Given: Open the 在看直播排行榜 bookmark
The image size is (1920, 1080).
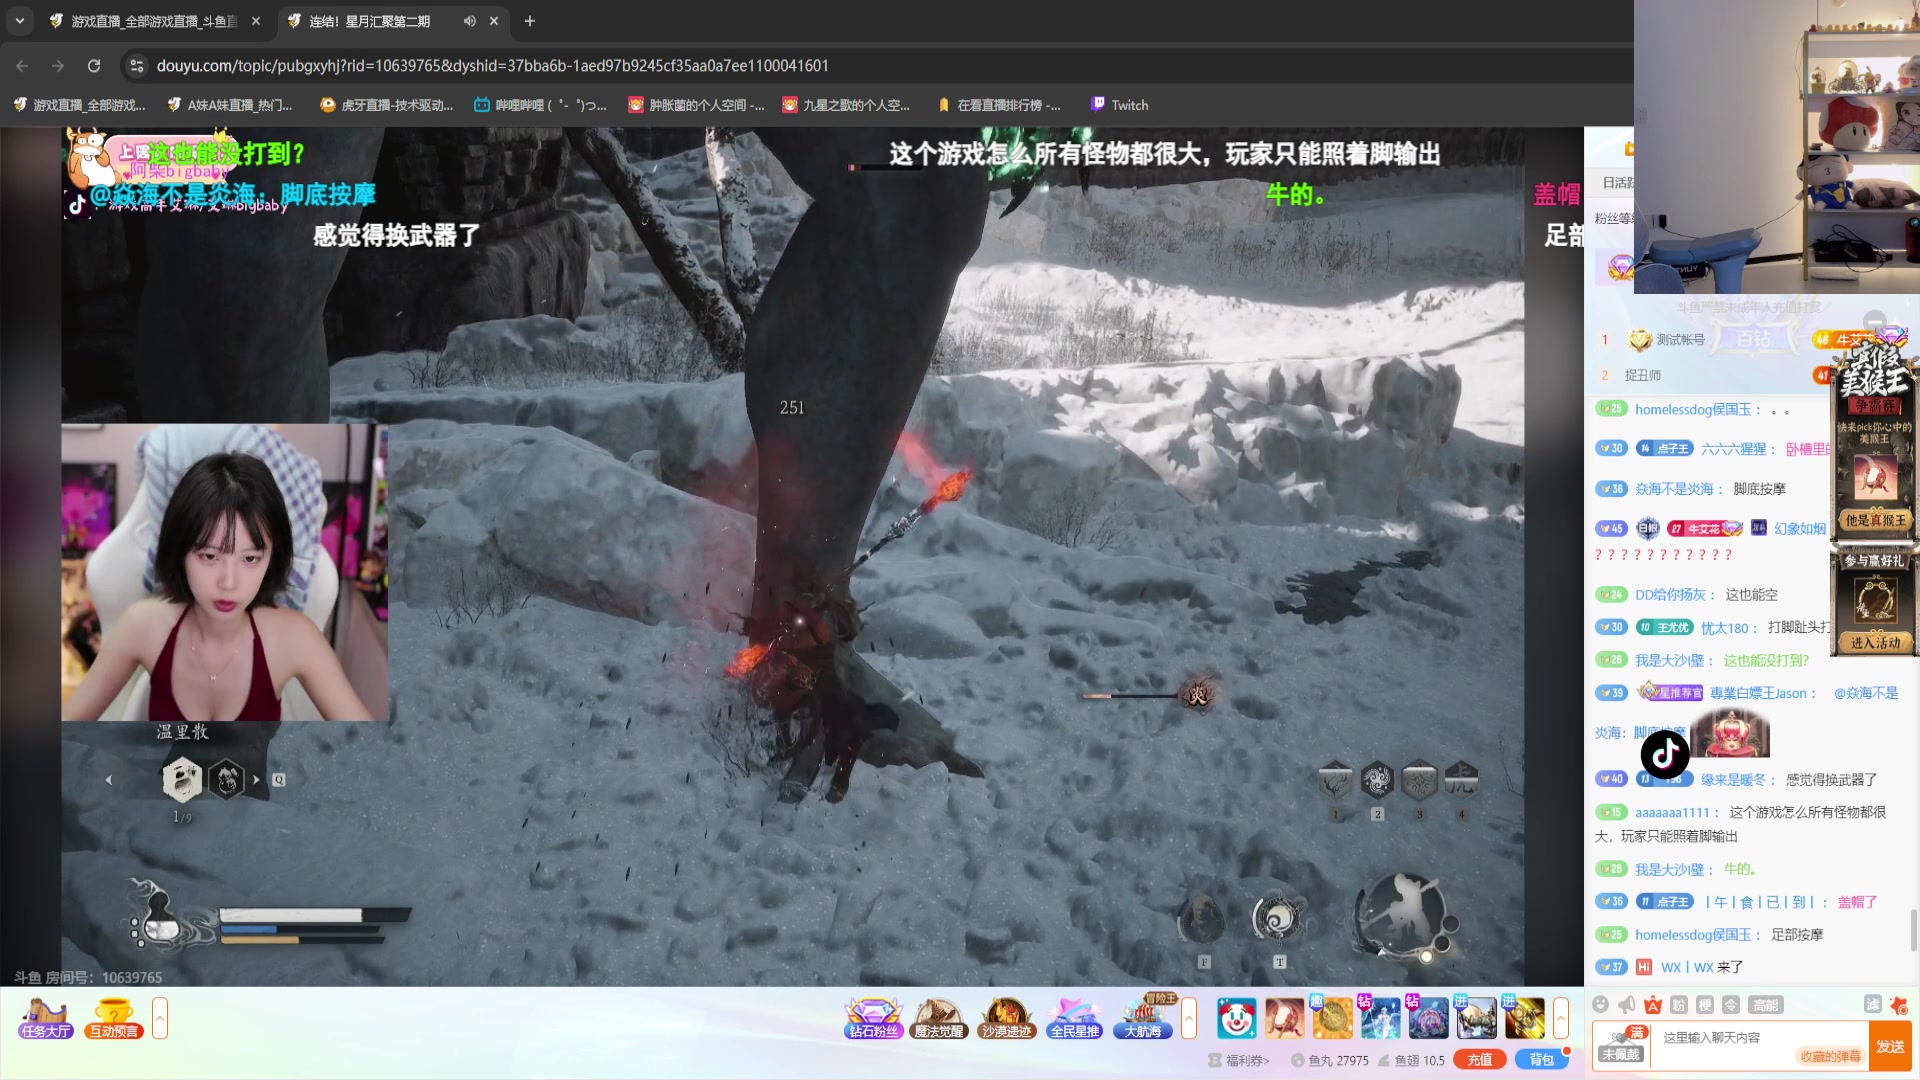Looking at the screenshot, I should (x=999, y=105).
